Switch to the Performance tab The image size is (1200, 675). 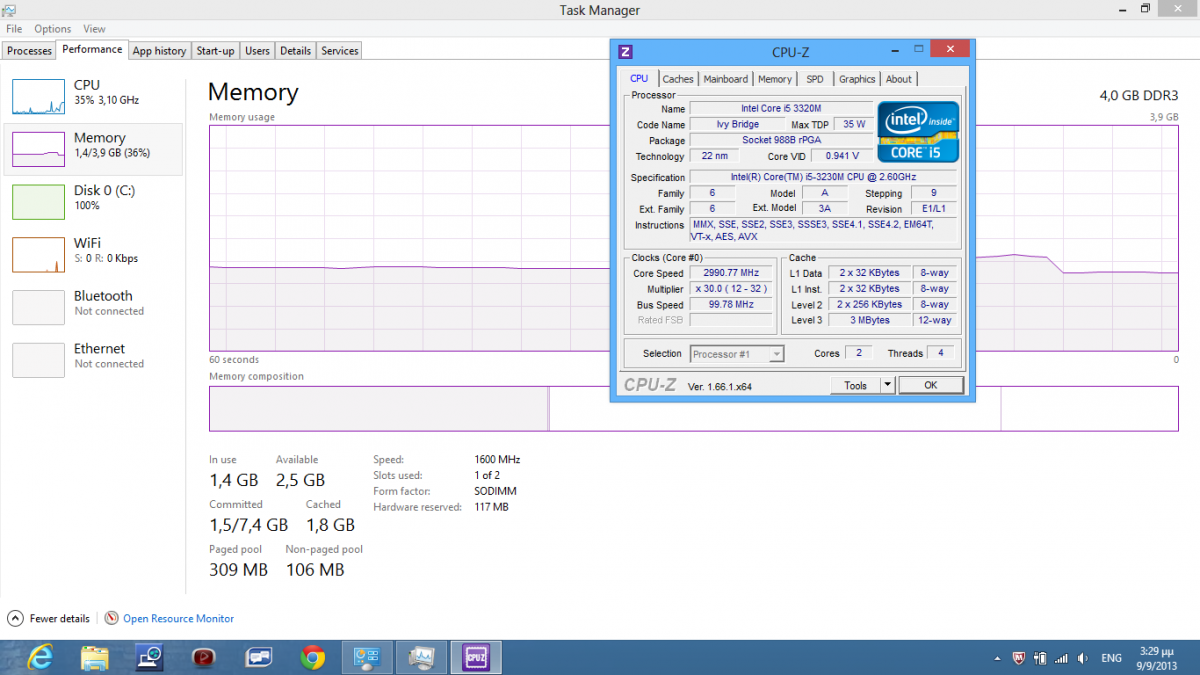coord(92,49)
